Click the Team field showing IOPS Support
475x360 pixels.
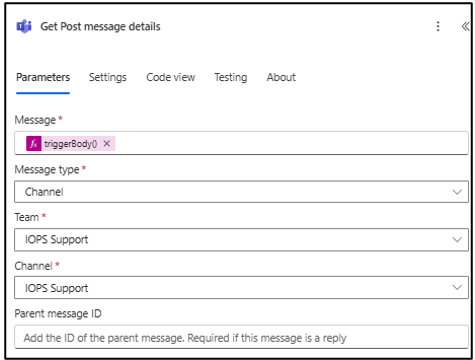pos(241,240)
